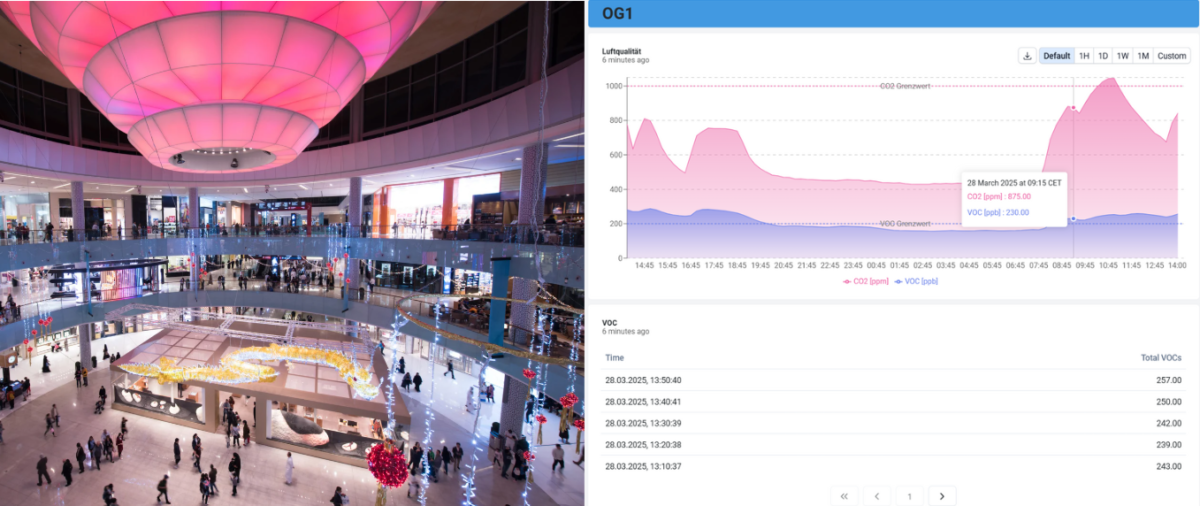Download the Luftqualität chart data
The height and width of the screenshot is (506, 1200).
[1027, 56]
